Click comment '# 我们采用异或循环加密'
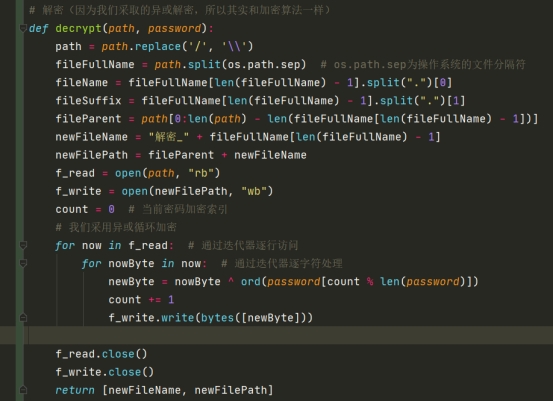Viewport: 553px width, 401px height. (x=116, y=227)
